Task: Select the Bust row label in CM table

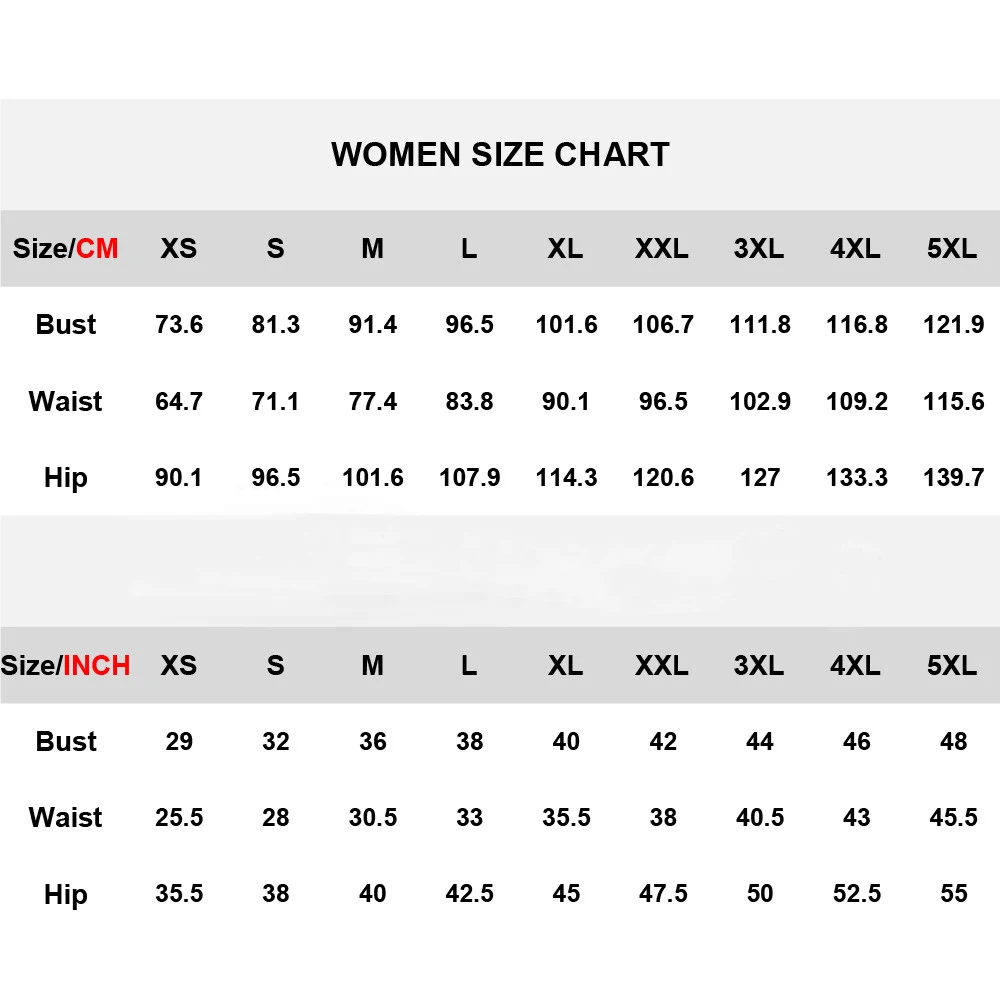Action: click(66, 325)
